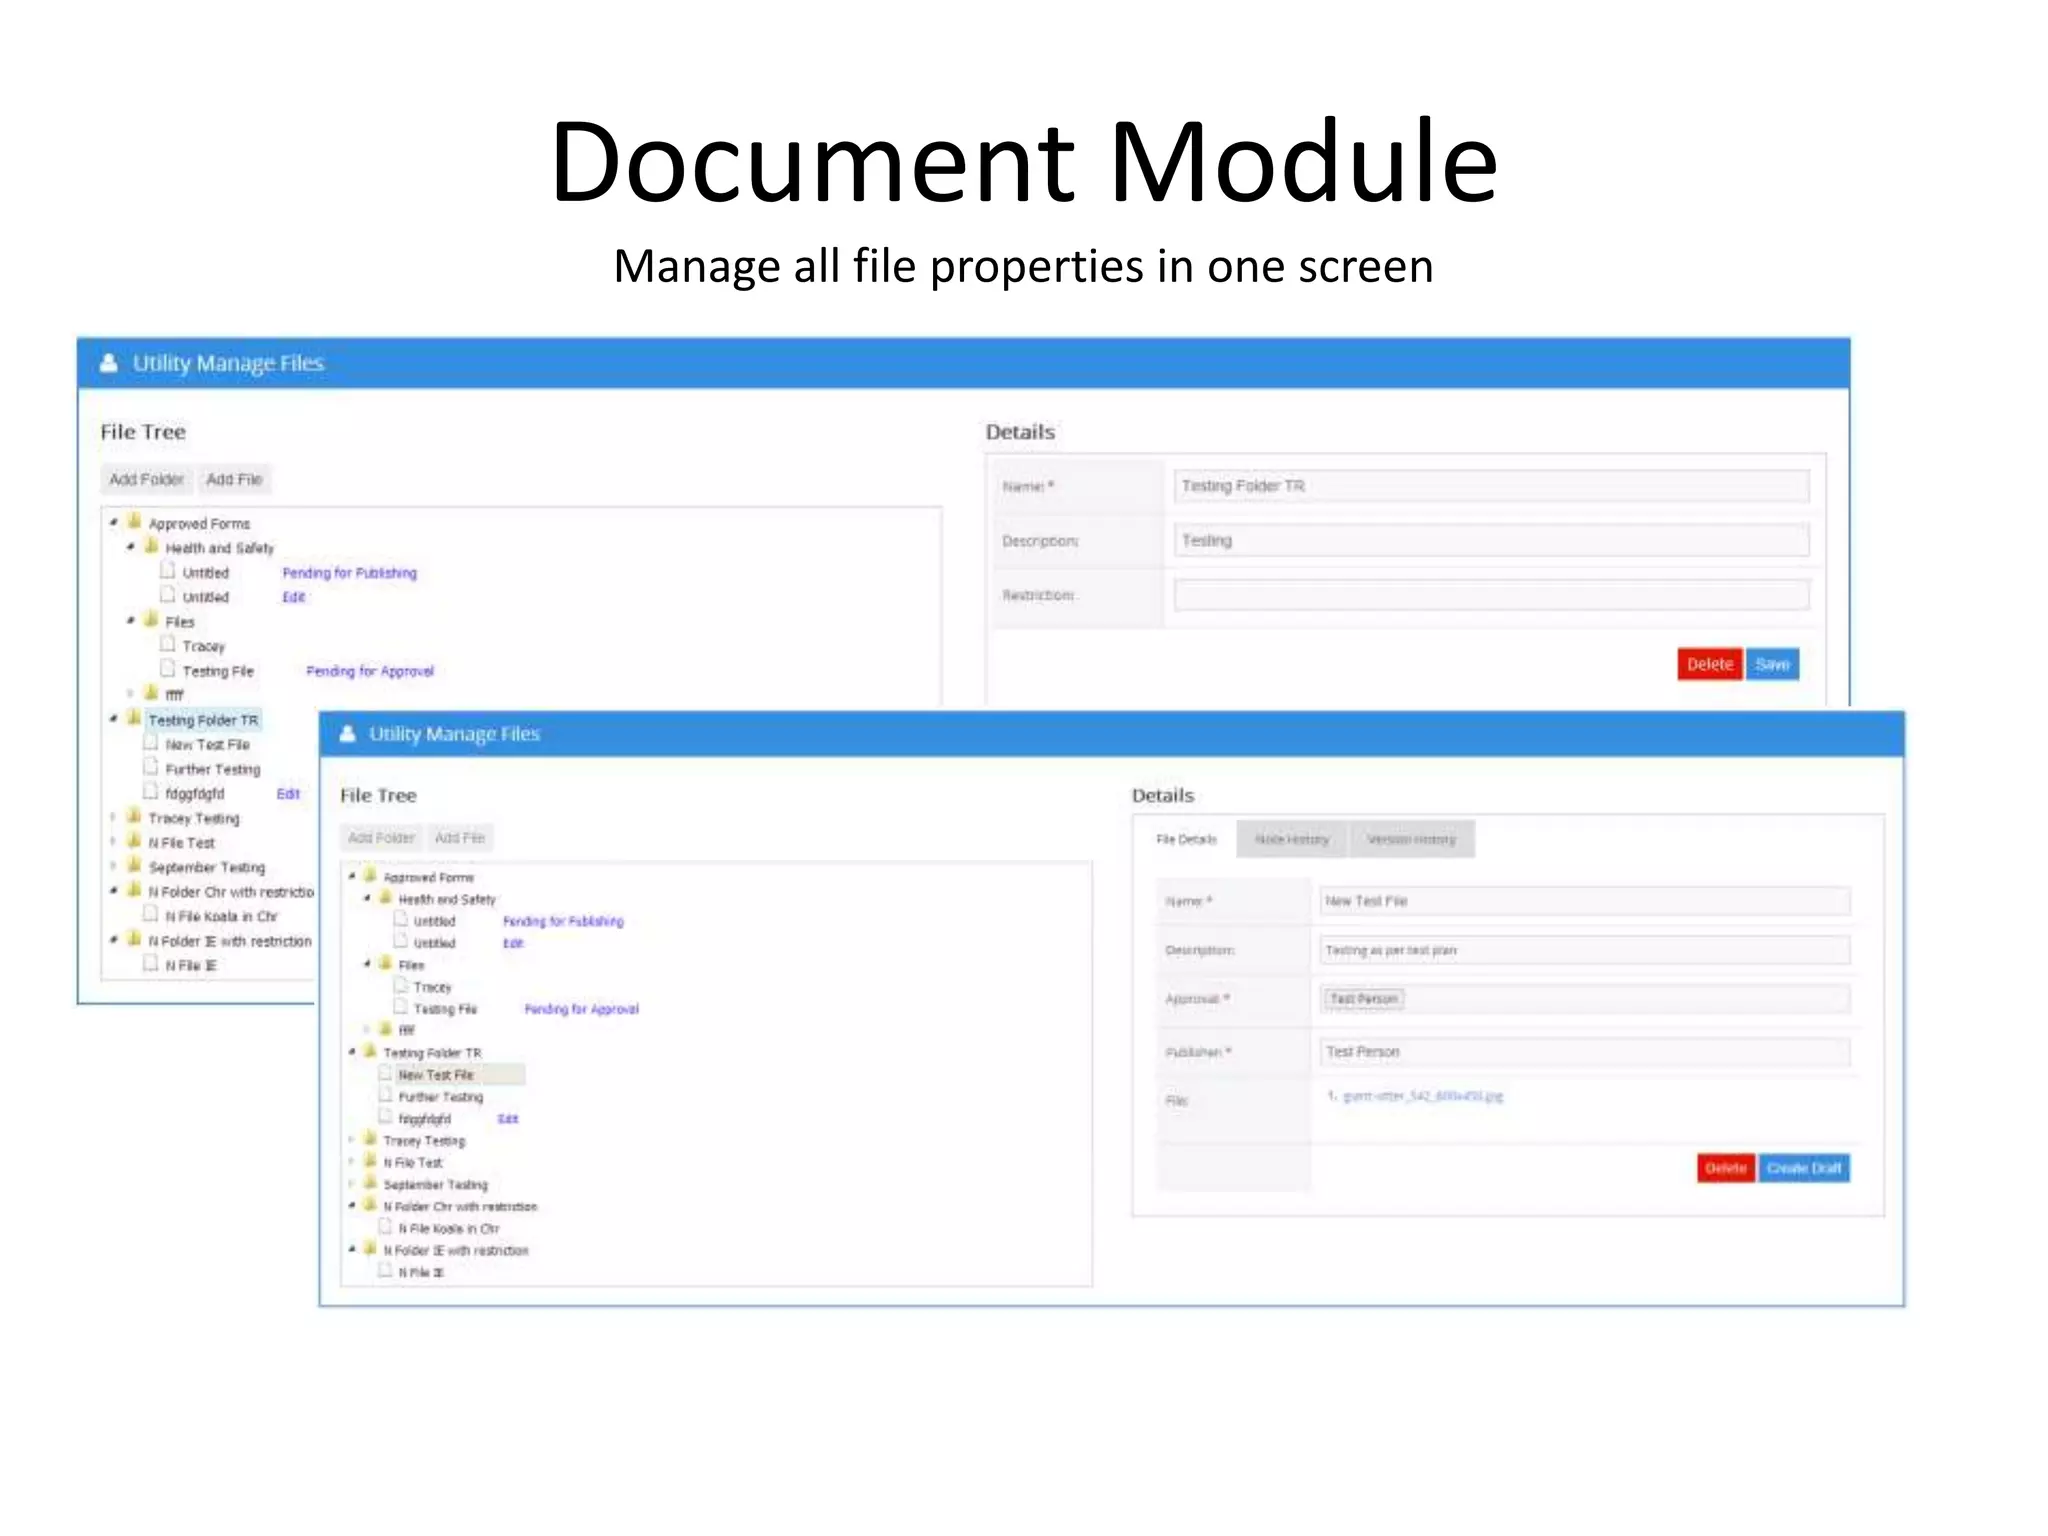Click the Testing Folder TR folder icon in front window

(370, 1051)
